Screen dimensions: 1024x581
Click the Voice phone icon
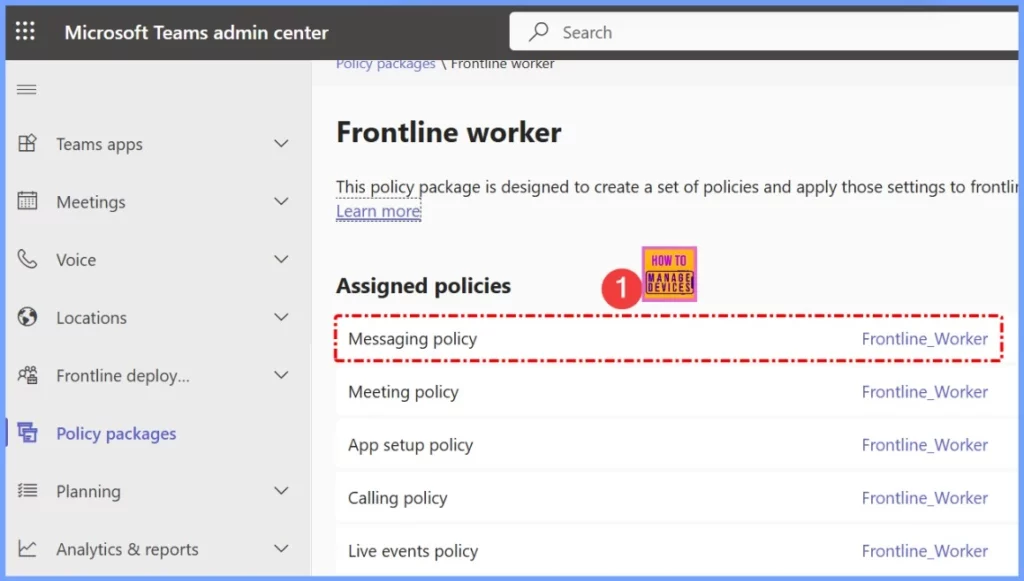[x=27, y=259]
